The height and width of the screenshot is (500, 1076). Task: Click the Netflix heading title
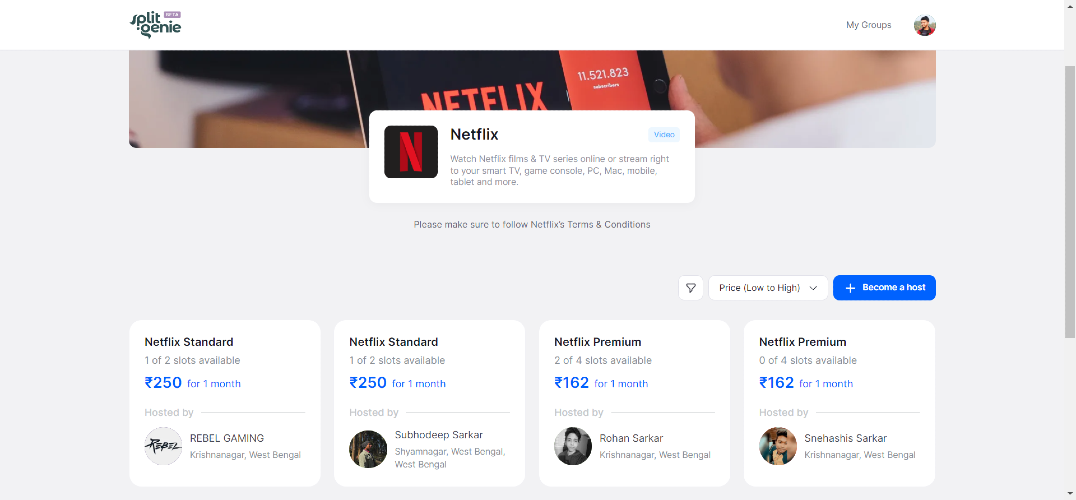[474, 134]
